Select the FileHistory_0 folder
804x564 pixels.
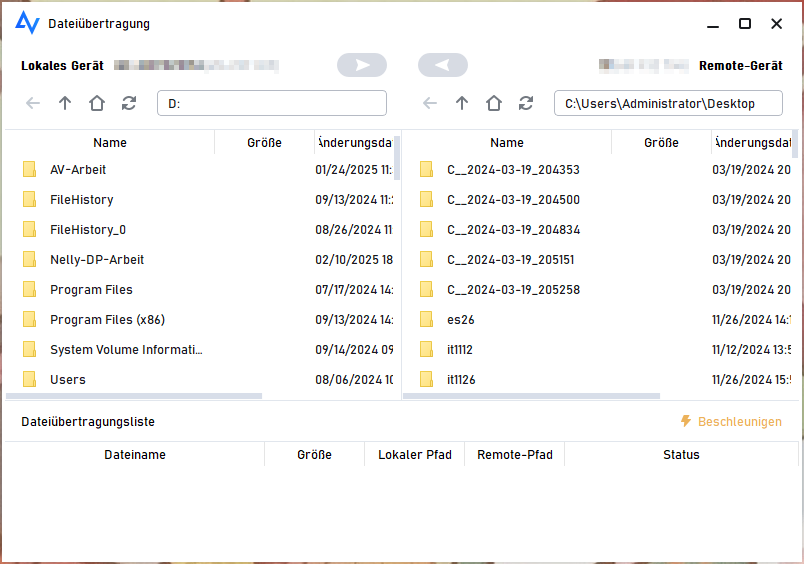click(x=200, y=230)
